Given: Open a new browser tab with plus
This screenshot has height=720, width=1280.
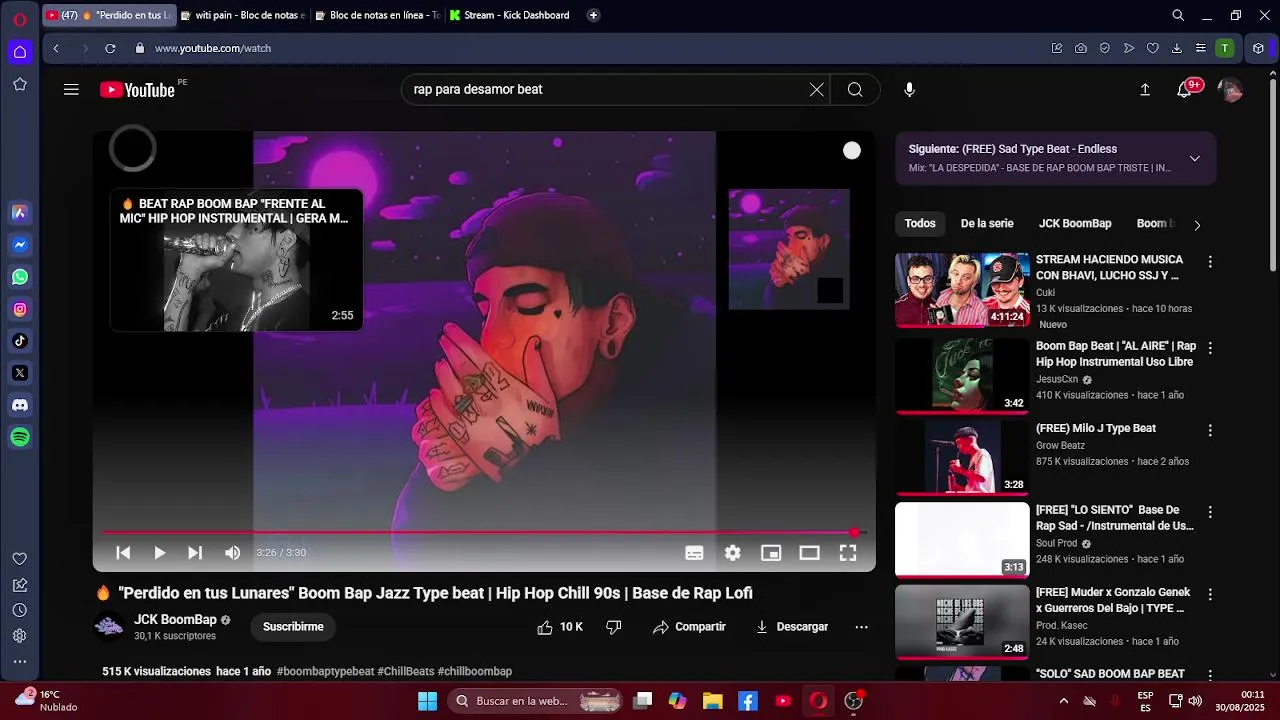Looking at the screenshot, I should (593, 15).
